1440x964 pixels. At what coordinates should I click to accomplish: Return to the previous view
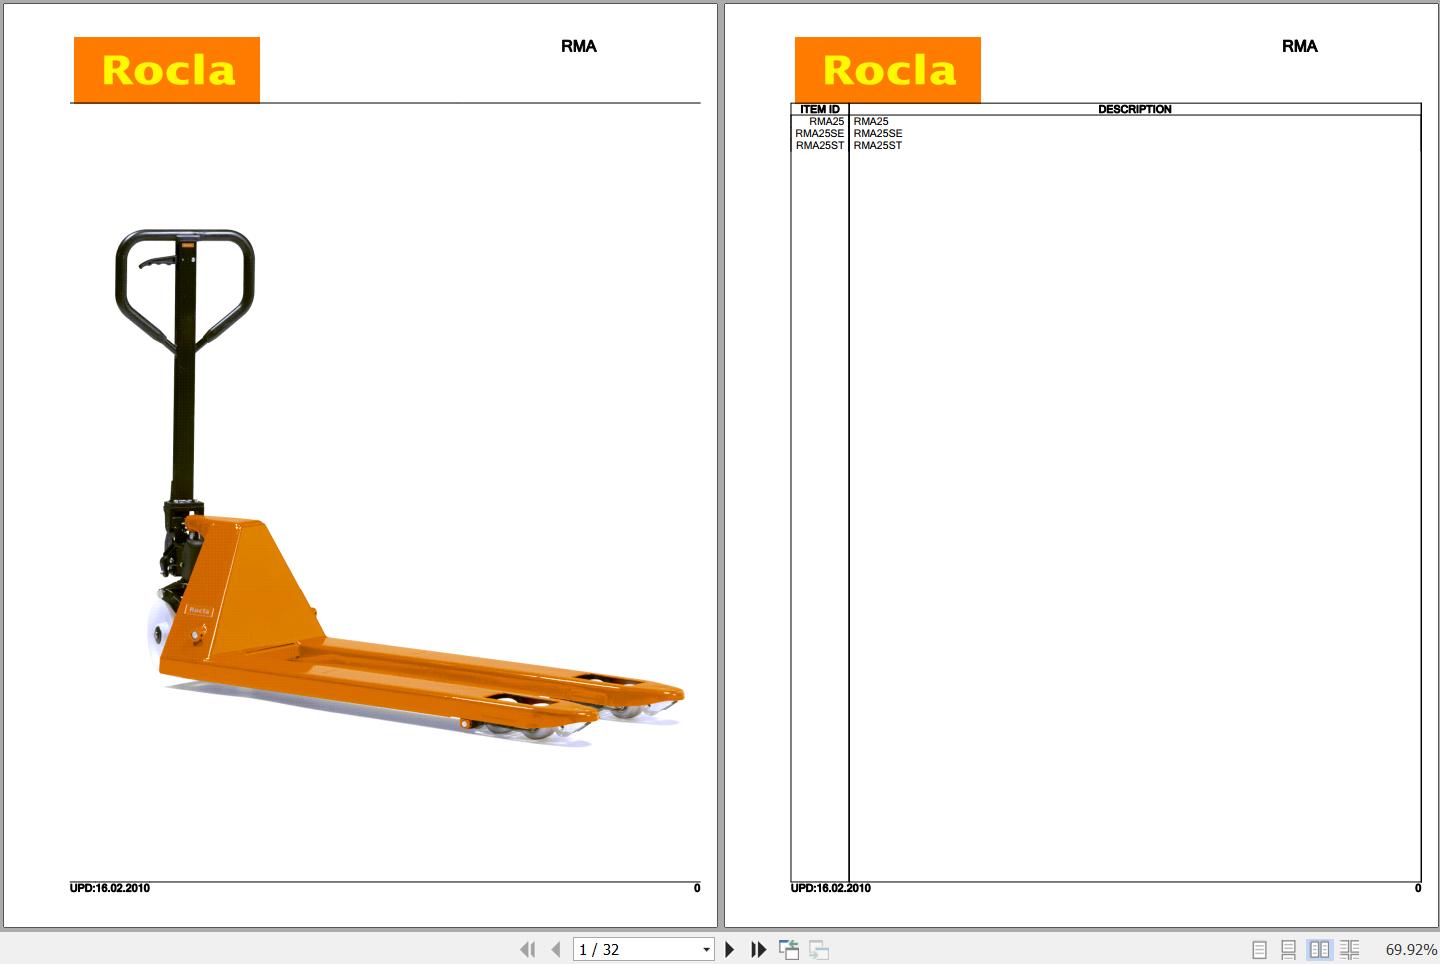coord(790,949)
